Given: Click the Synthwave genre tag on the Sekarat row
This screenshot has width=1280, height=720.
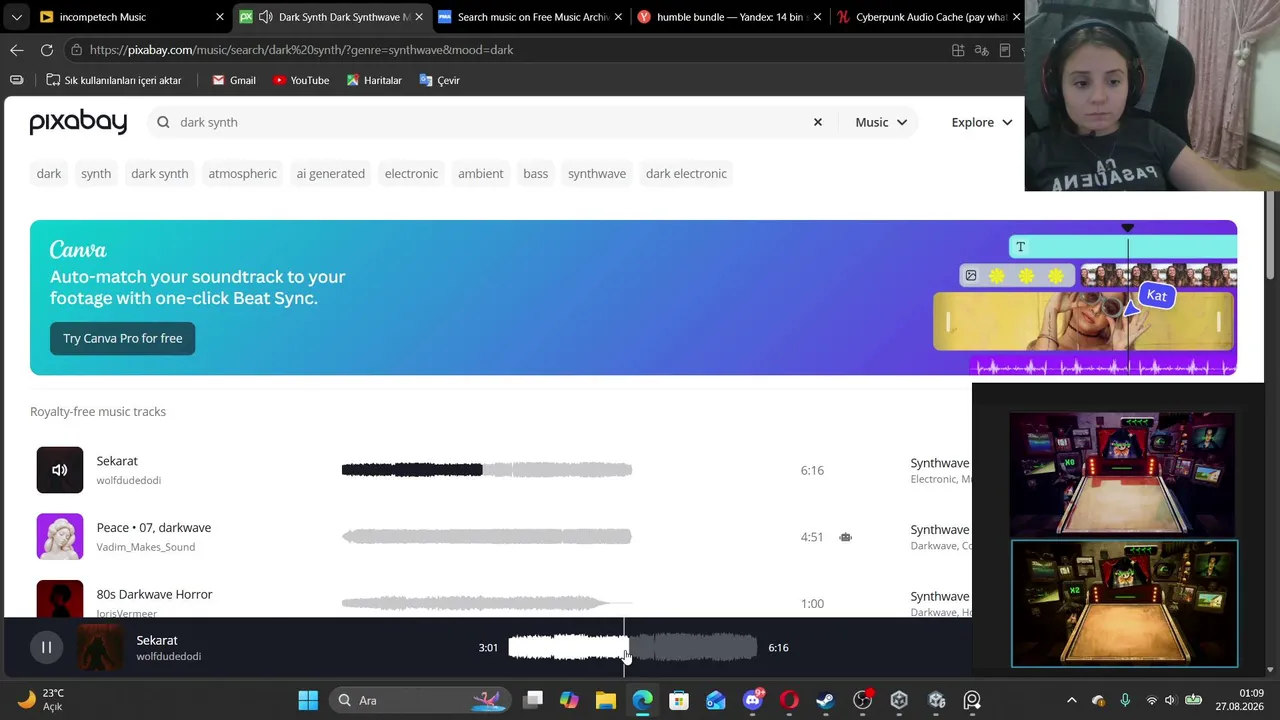Looking at the screenshot, I should (940, 463).
